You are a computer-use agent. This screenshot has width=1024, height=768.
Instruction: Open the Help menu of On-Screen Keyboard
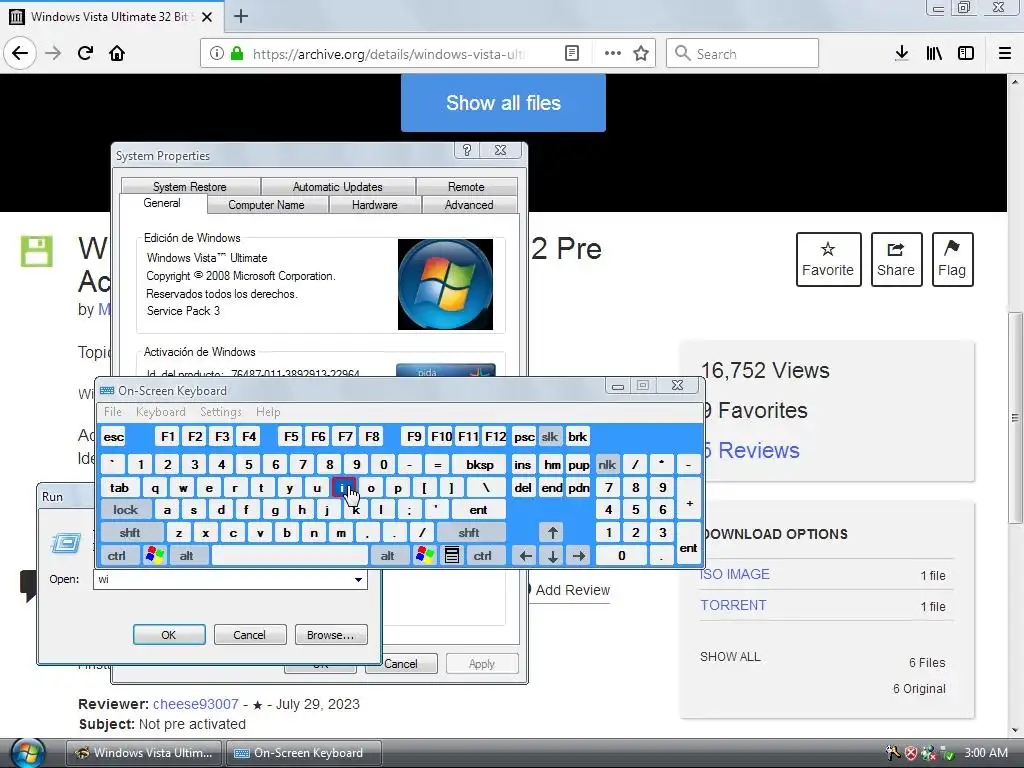(268, 412)
